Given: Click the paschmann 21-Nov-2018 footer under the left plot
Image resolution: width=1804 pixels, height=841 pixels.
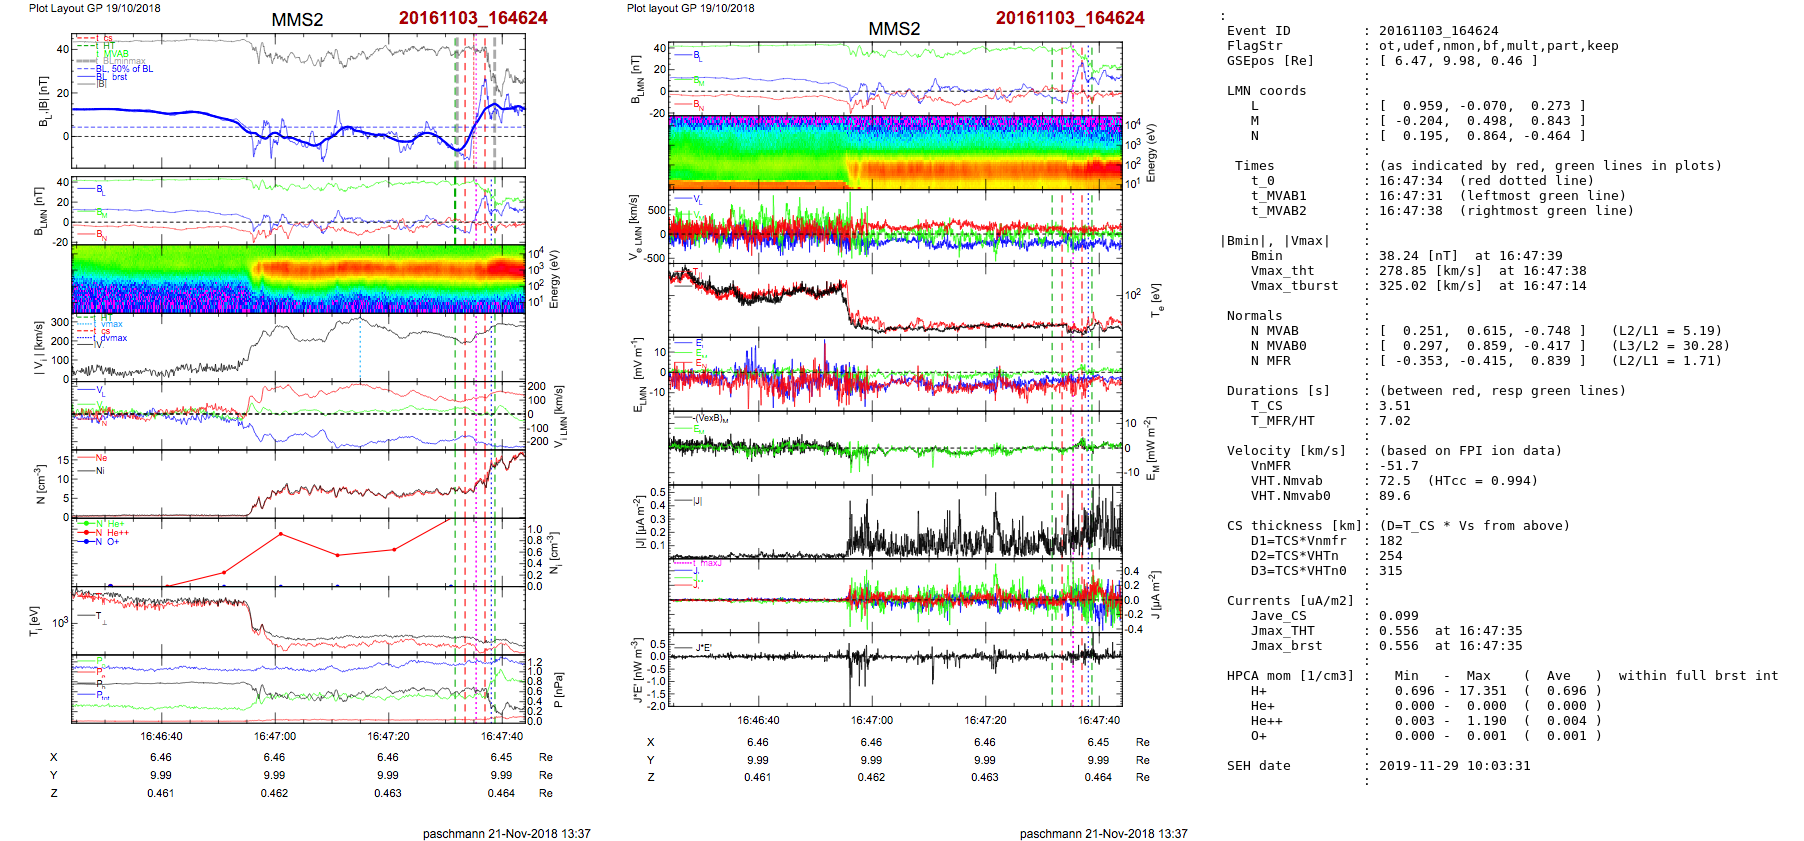Looking at the screenshot, I should (506, 833).
